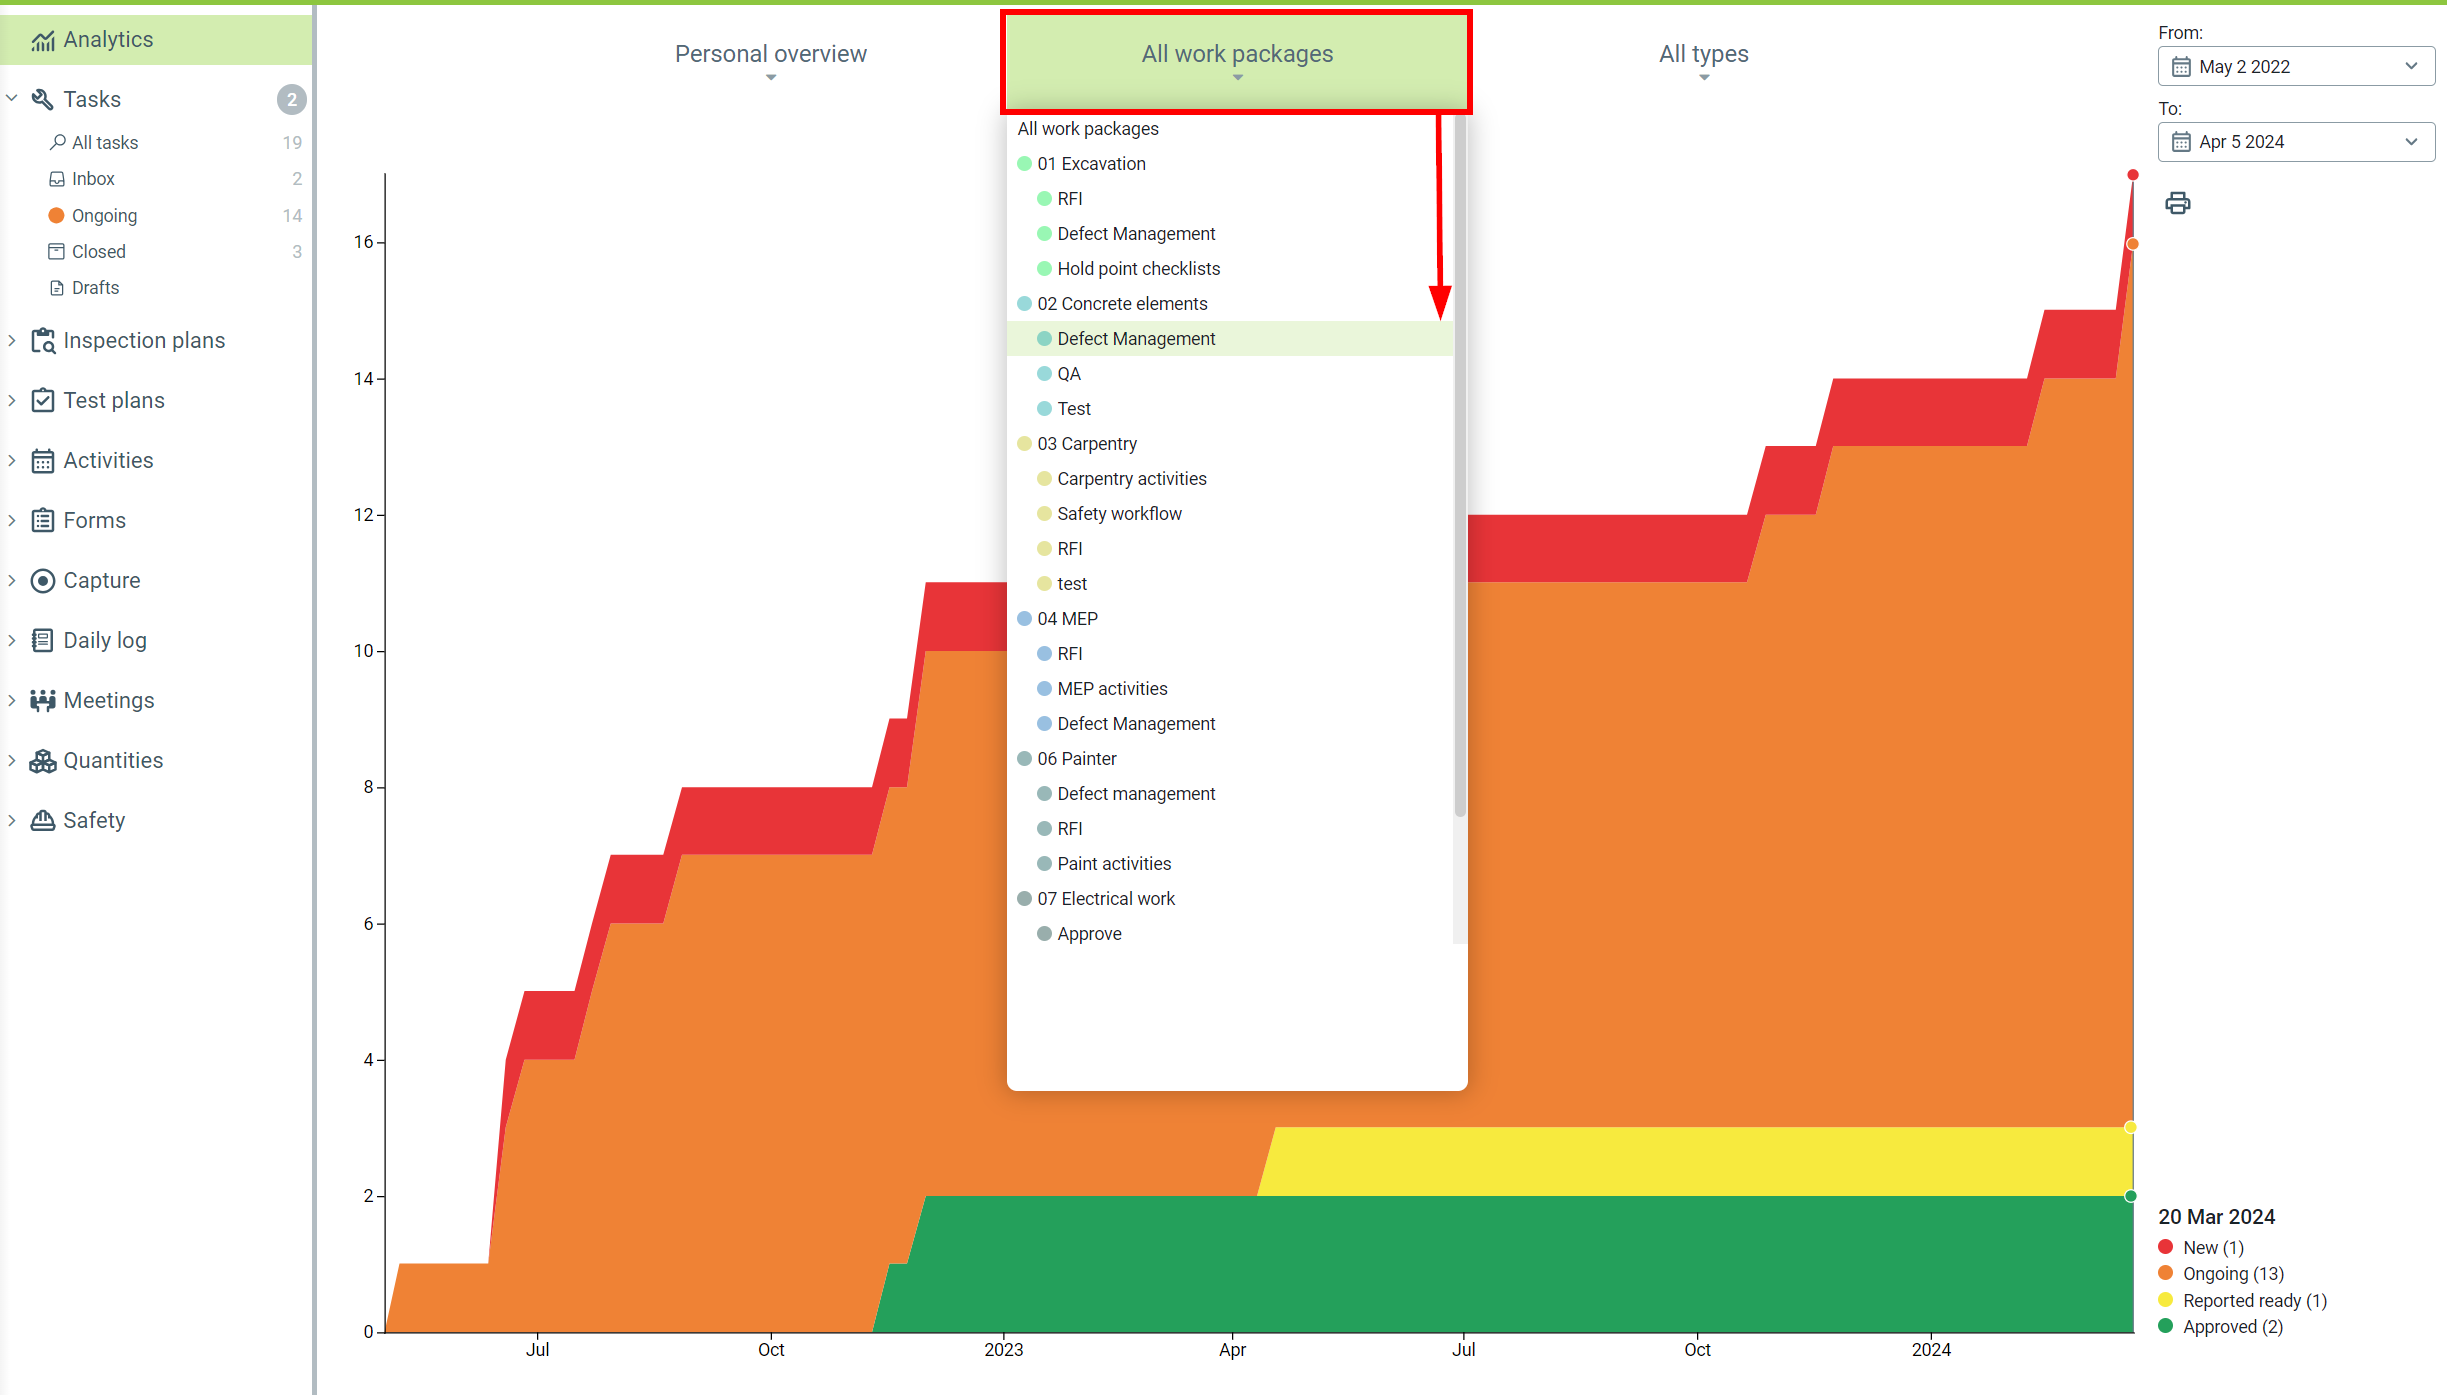
Task: Open the From date dropdown
Action: pos(2295,67)
